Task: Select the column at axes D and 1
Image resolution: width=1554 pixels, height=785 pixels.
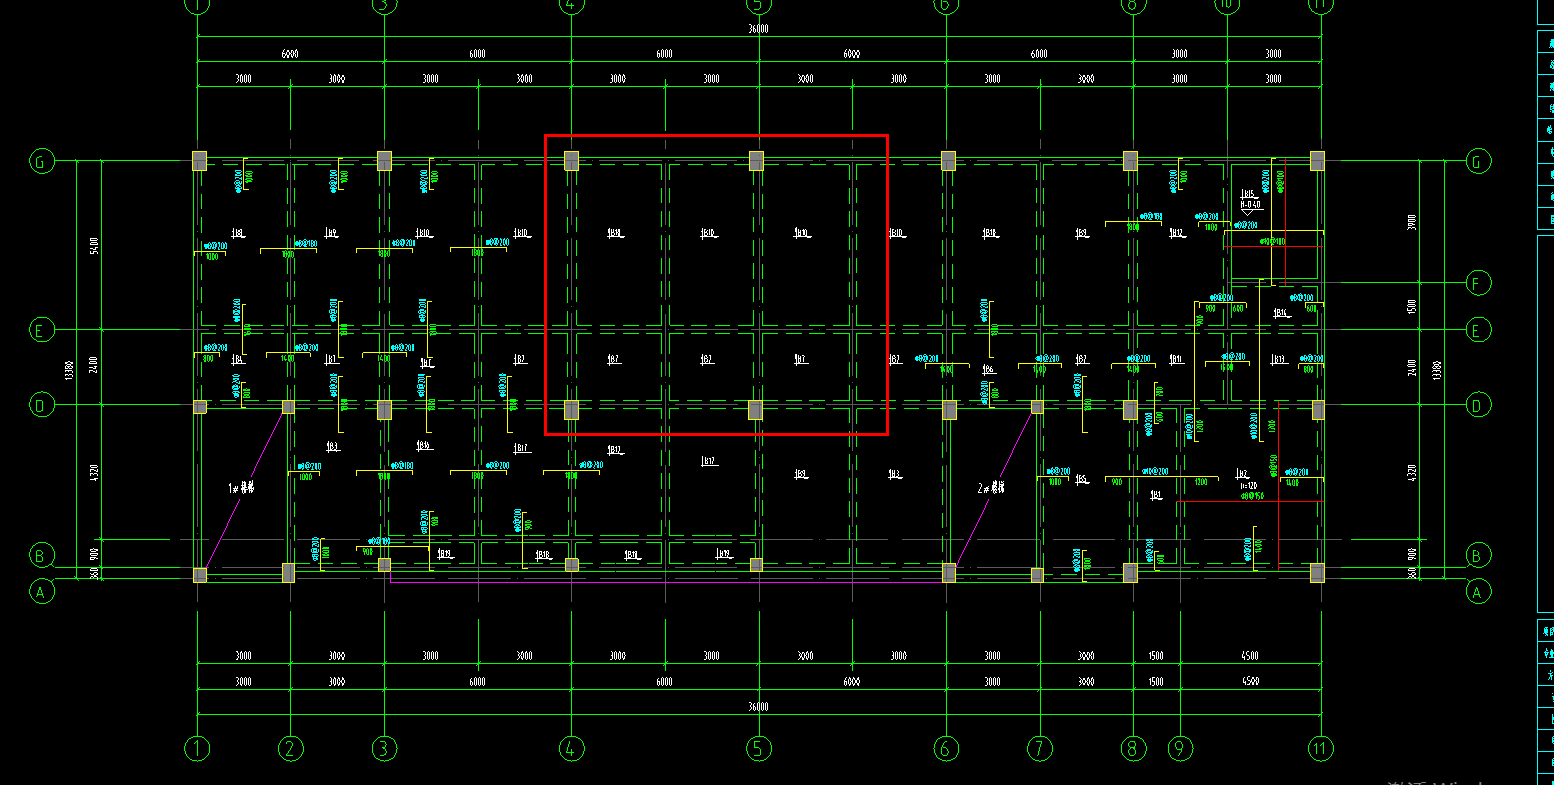Action: click(x=199, y=407)
